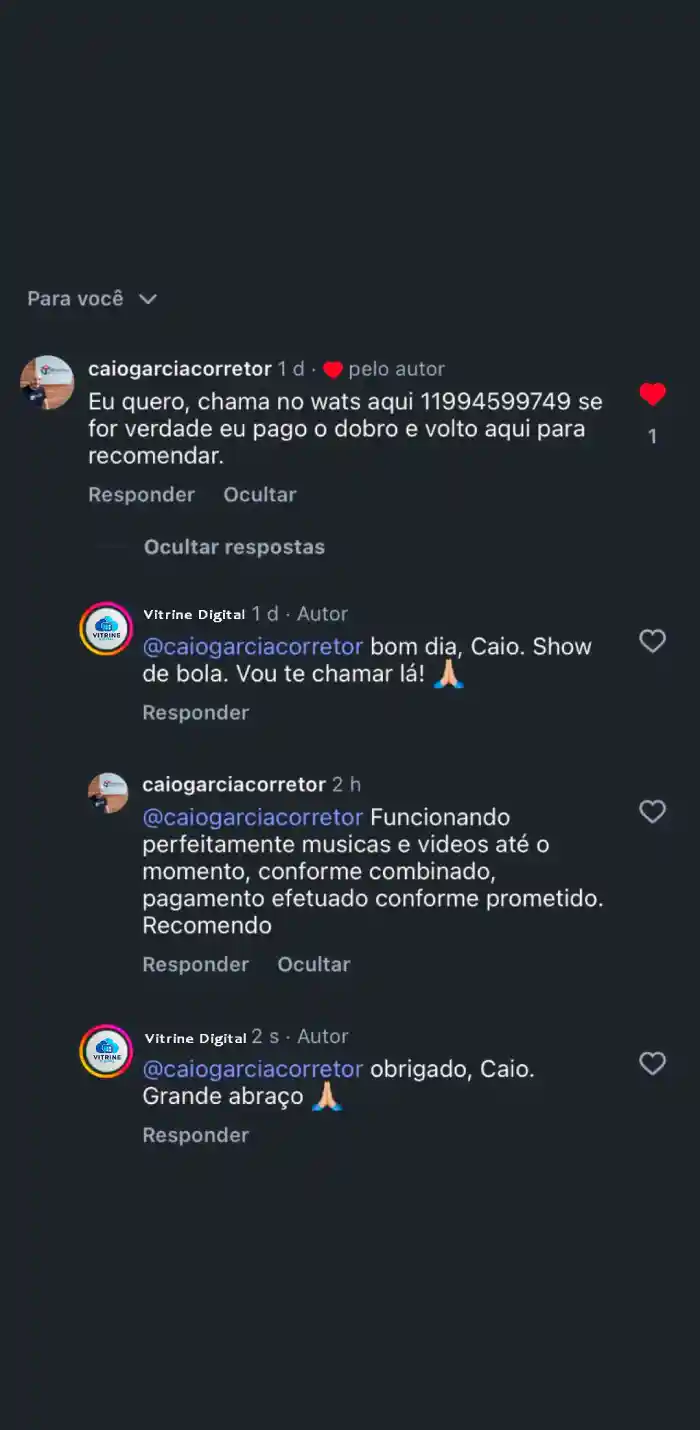Select the Vitrine Digital username label

coord(195,613)
